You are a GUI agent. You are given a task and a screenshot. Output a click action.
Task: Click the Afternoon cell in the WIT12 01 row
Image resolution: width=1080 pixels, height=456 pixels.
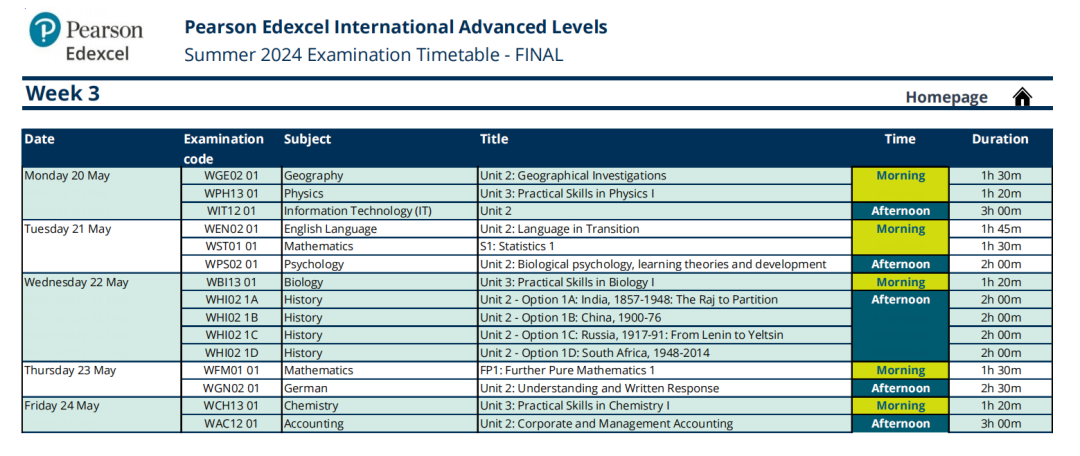(x=900, y=211)
